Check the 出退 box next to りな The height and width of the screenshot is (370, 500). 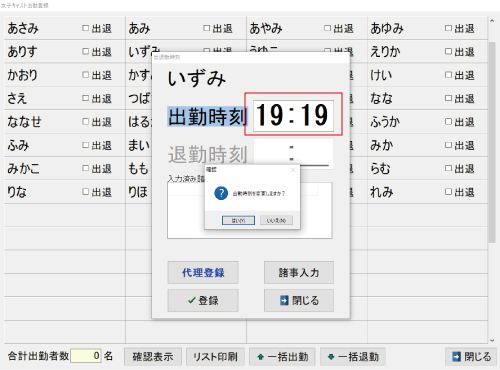coord(86,192)
